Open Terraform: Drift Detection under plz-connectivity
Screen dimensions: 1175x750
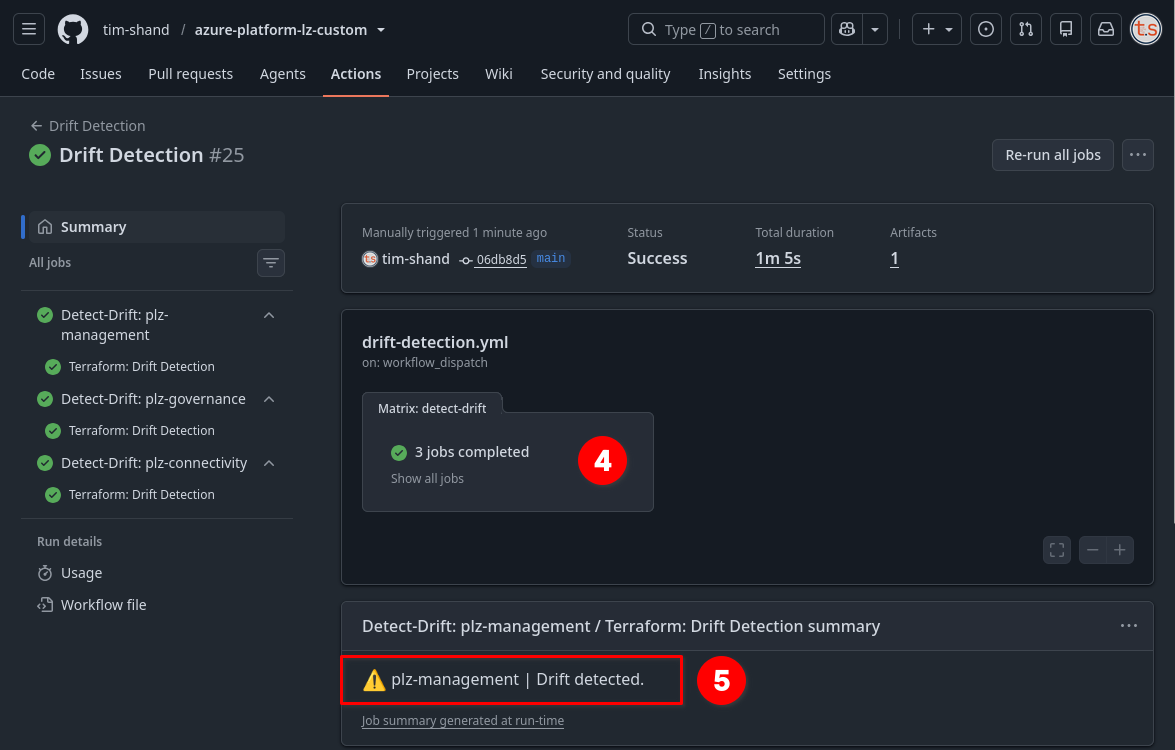[142, 495]
